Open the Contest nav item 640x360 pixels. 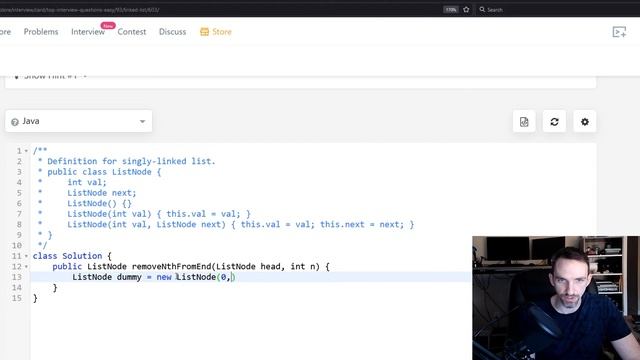click(131, 32)
